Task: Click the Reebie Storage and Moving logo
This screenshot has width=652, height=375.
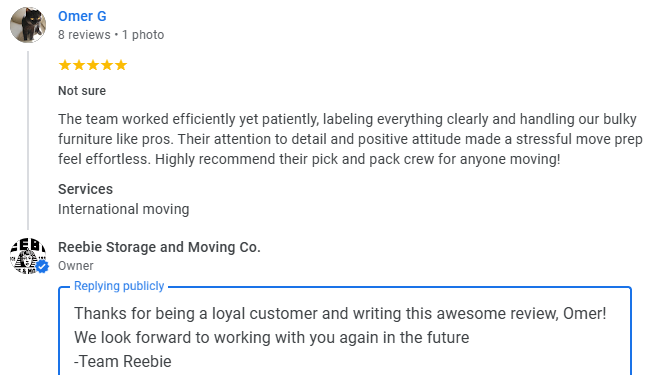Action: pos(27,256)
